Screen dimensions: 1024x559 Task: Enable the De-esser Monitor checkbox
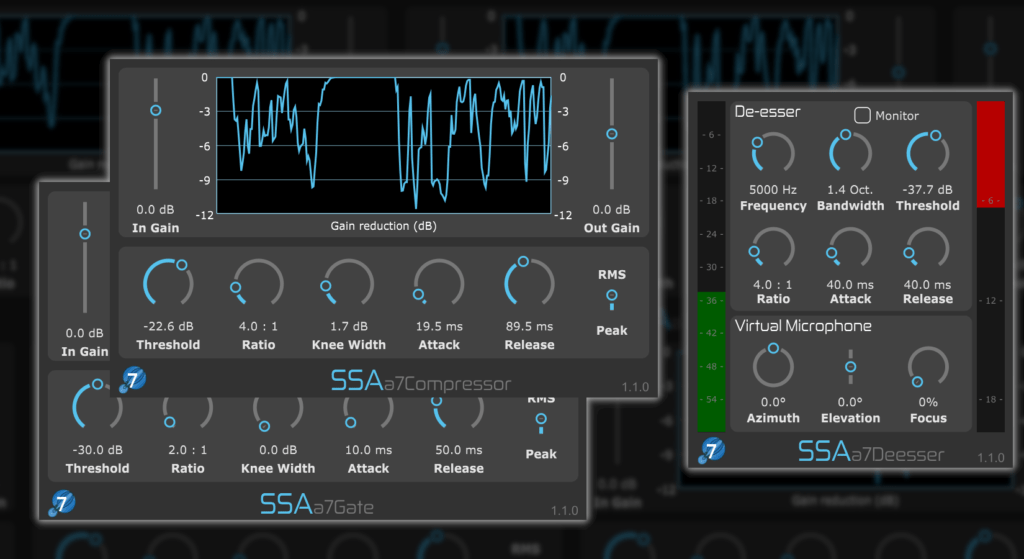pyautogui.click(x=862, y=116)
